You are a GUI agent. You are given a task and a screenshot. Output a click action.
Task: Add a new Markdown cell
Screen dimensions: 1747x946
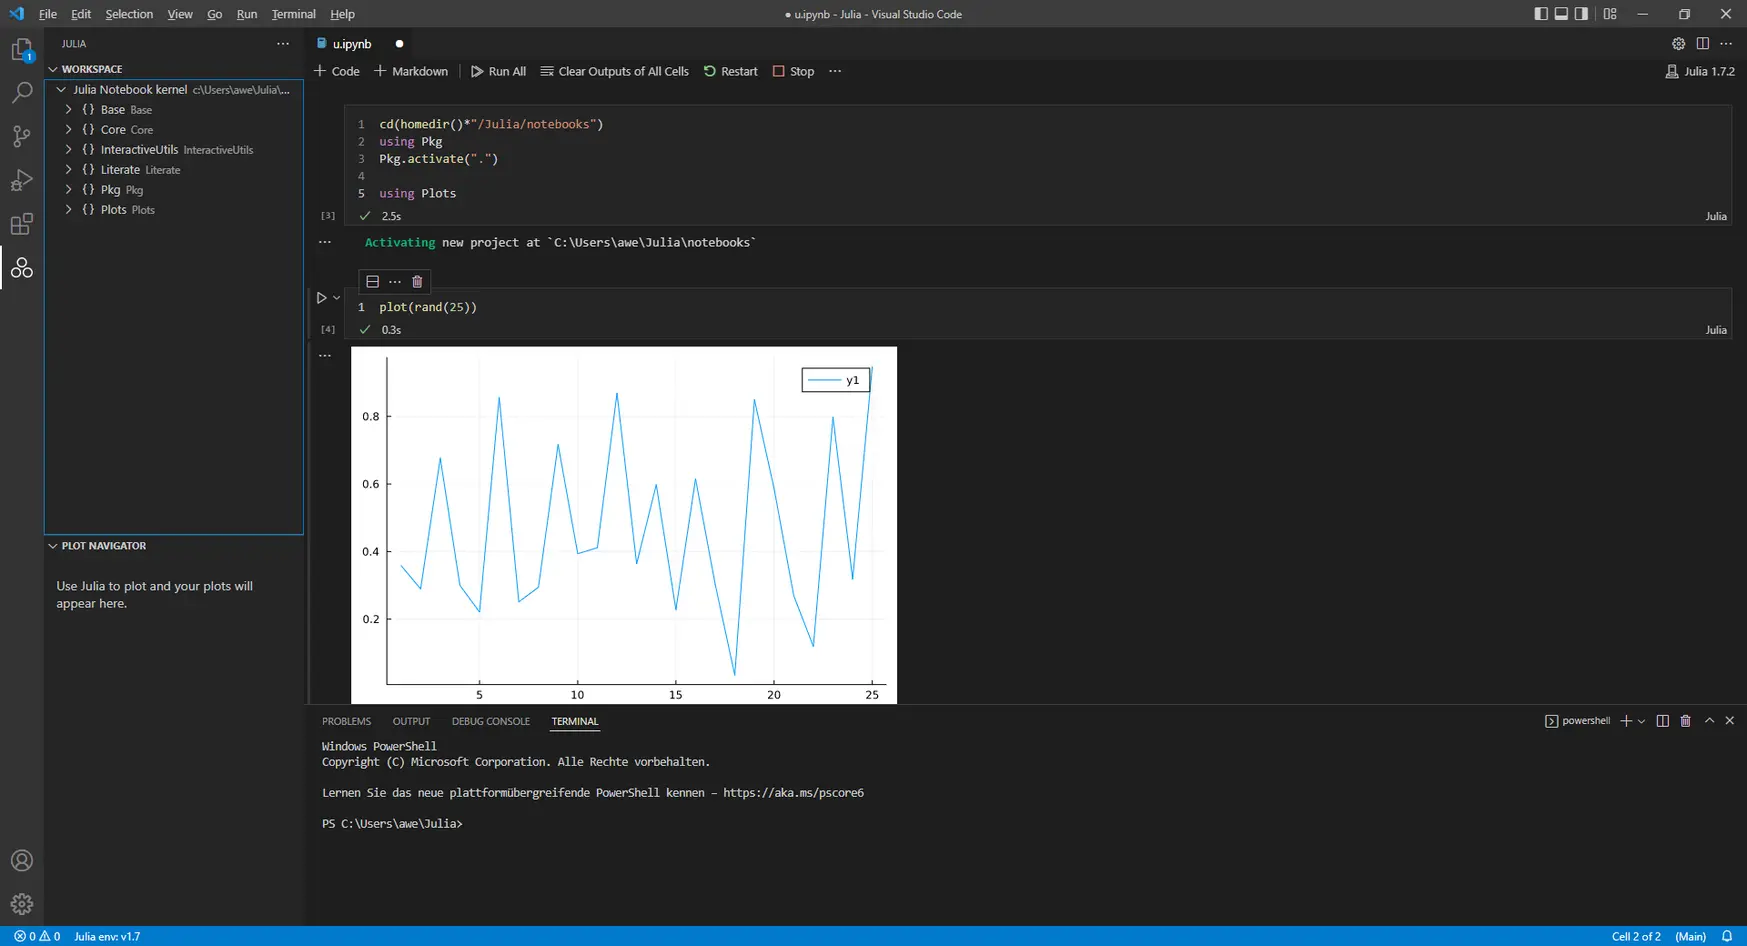(411, 71)
